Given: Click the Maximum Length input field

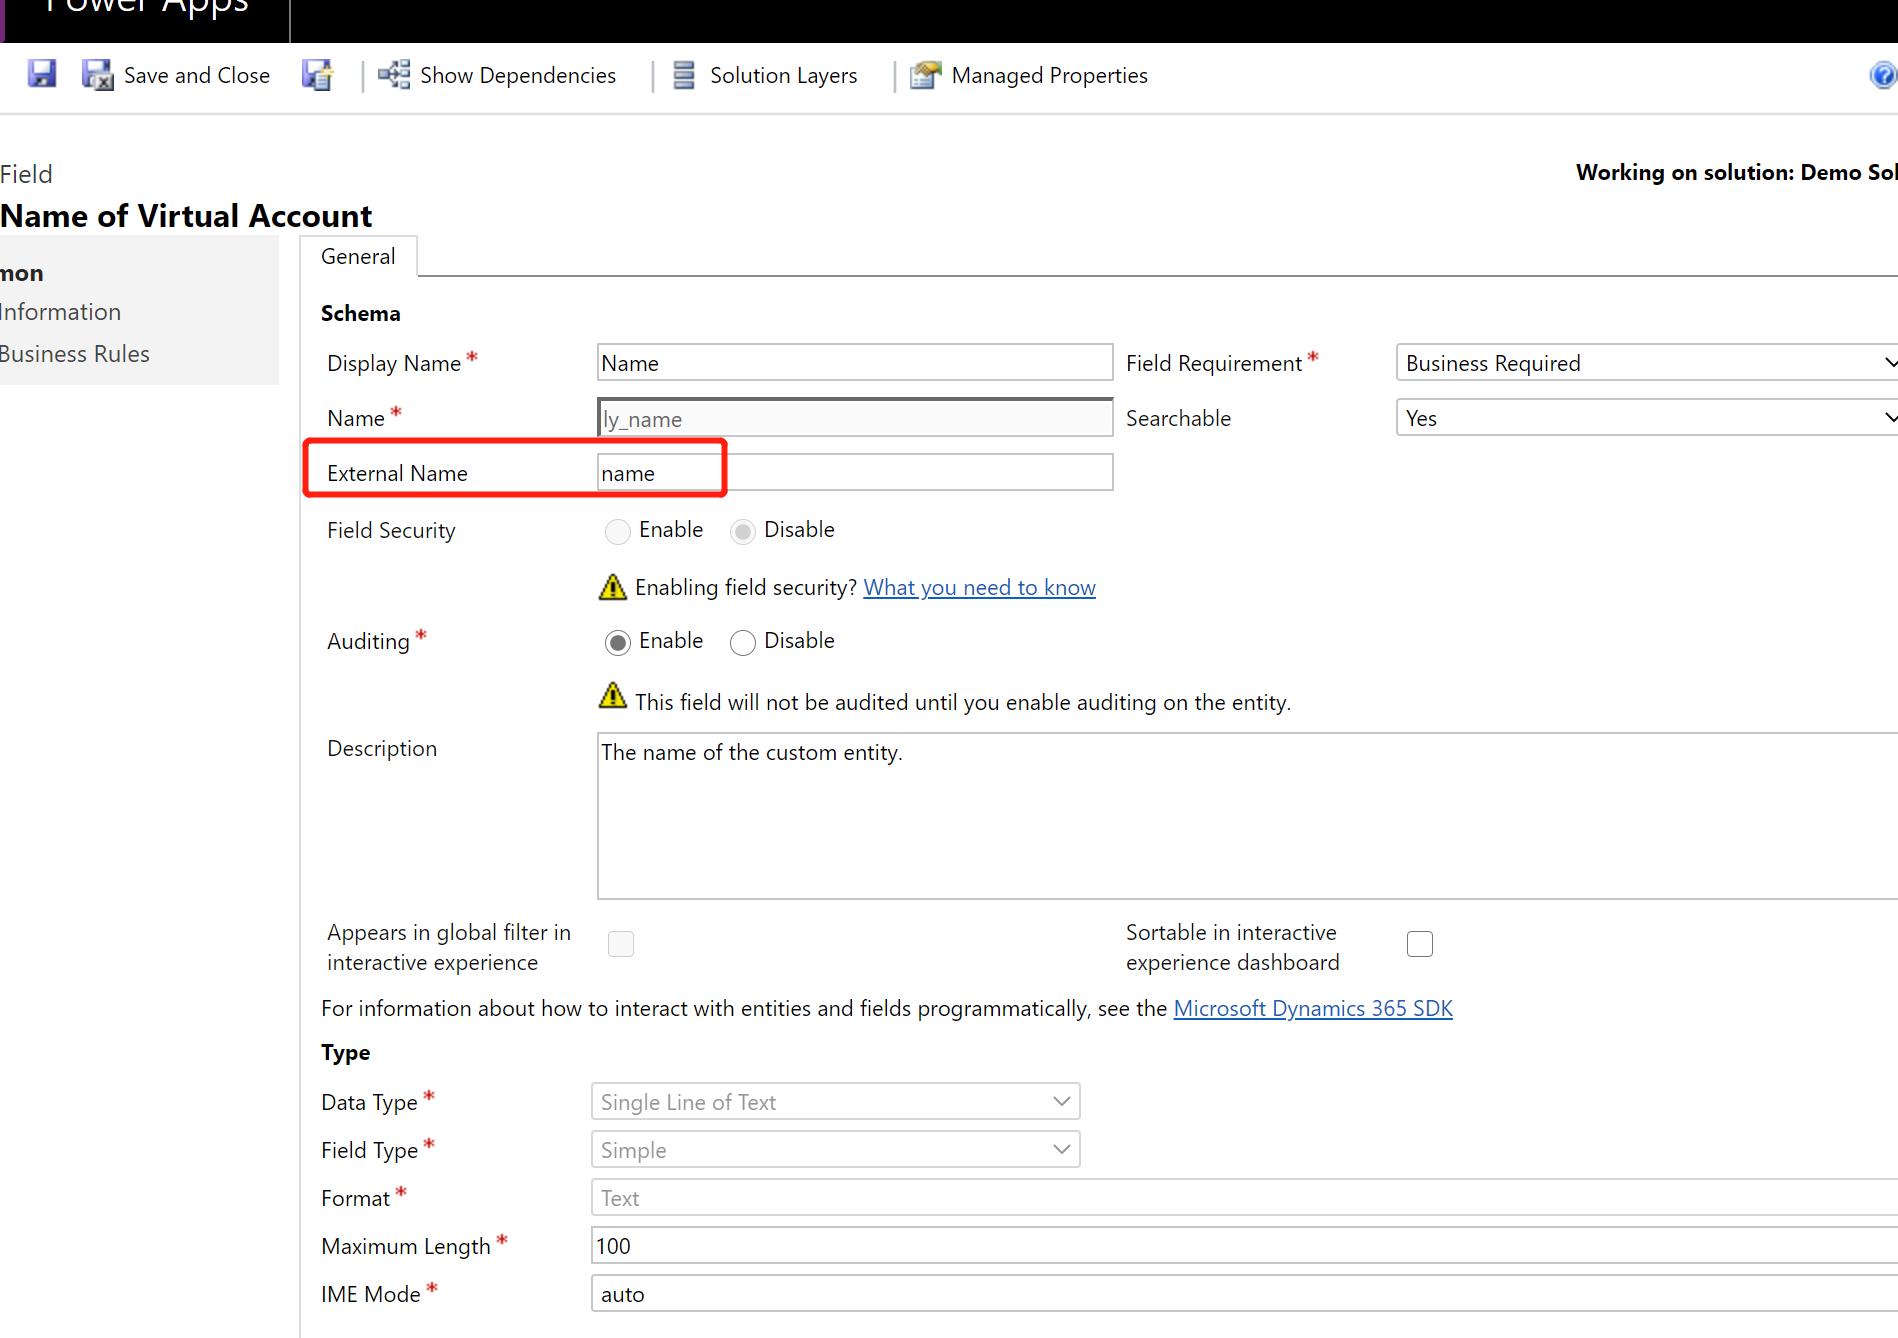Looking at the screenshot, I should [1244, 1245].
